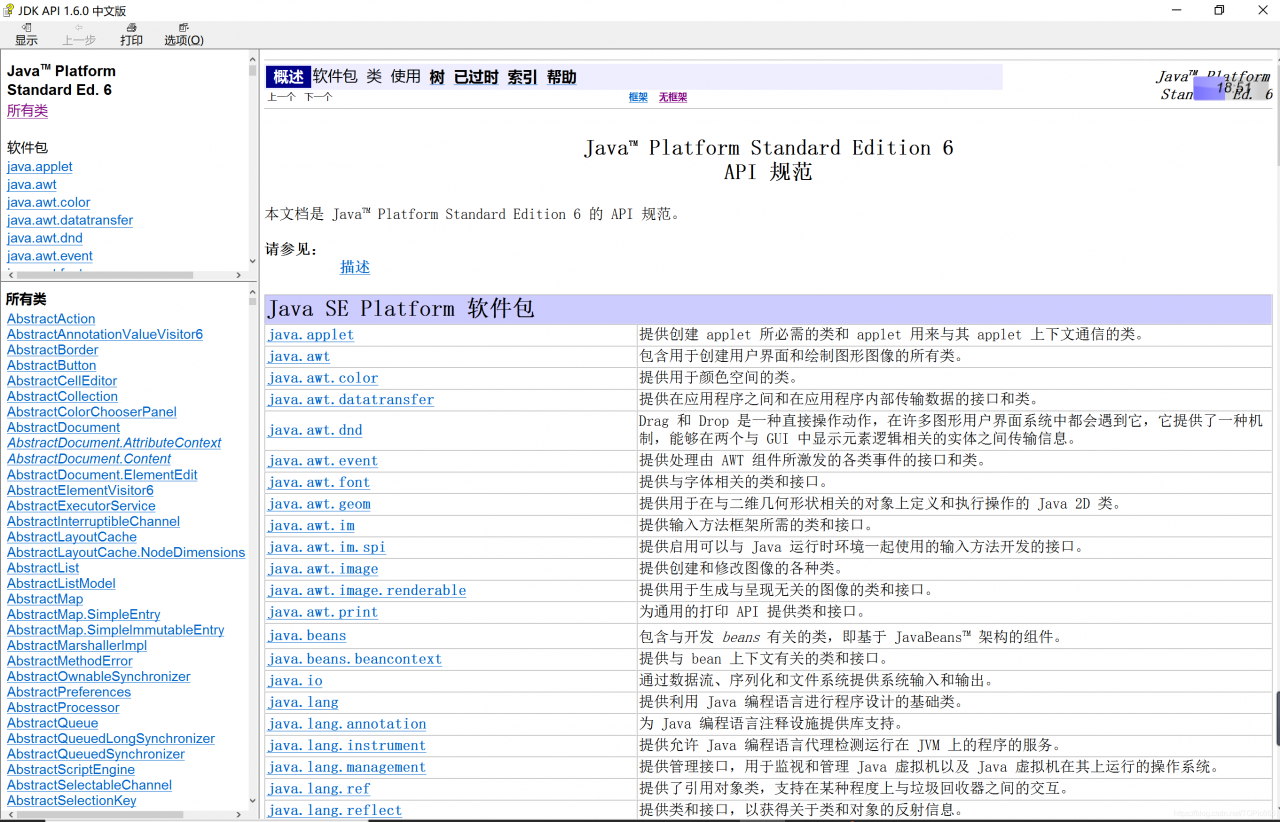Open AbstractMap.SimpleEntry class link
Screen dimensions: 1280x822
[x=84, y=614]
